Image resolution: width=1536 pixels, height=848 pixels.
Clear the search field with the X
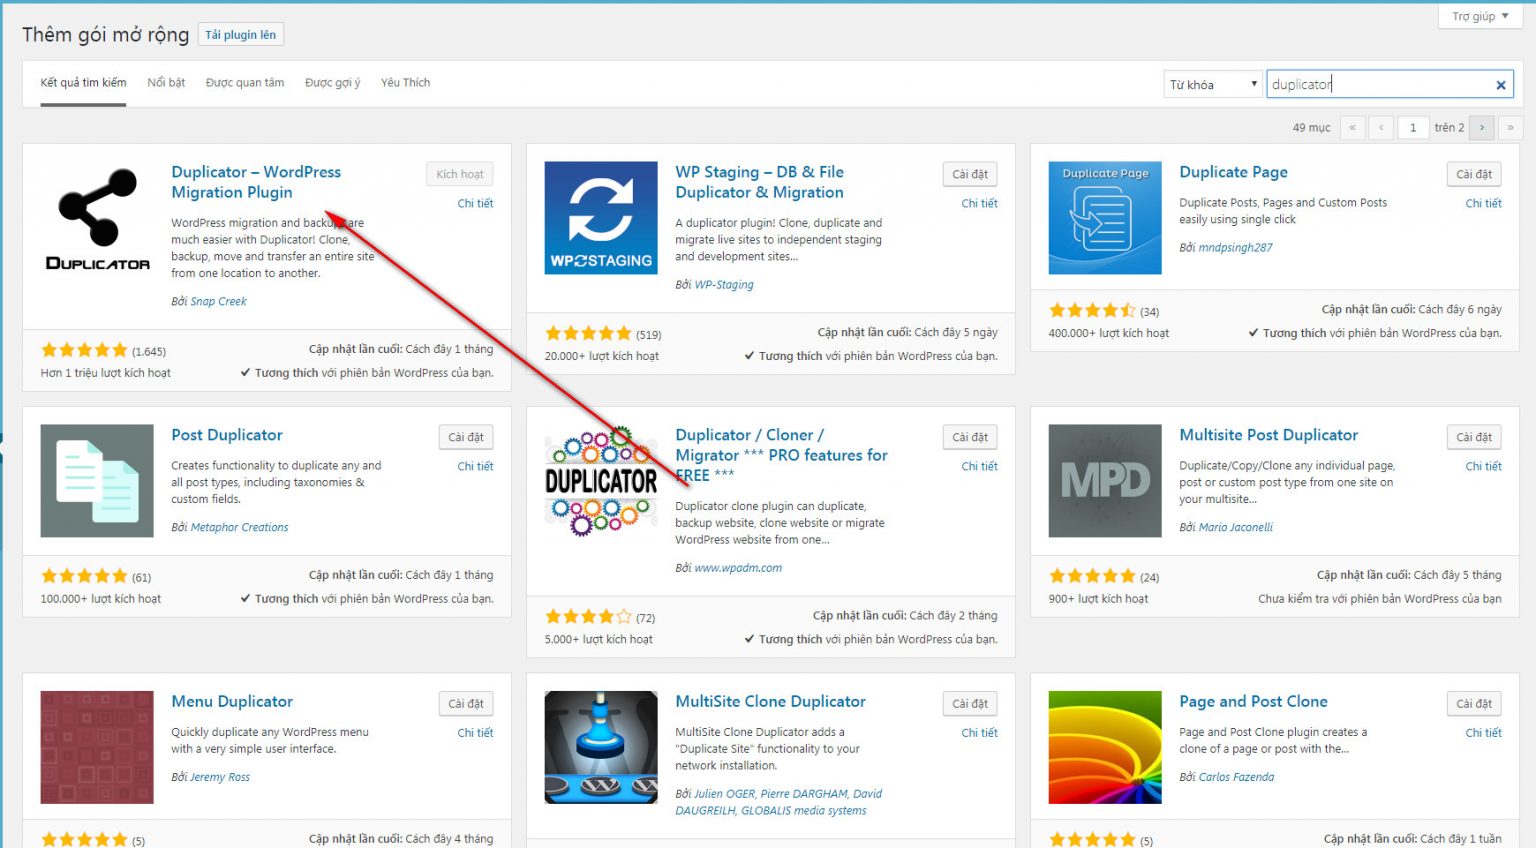1500,85
